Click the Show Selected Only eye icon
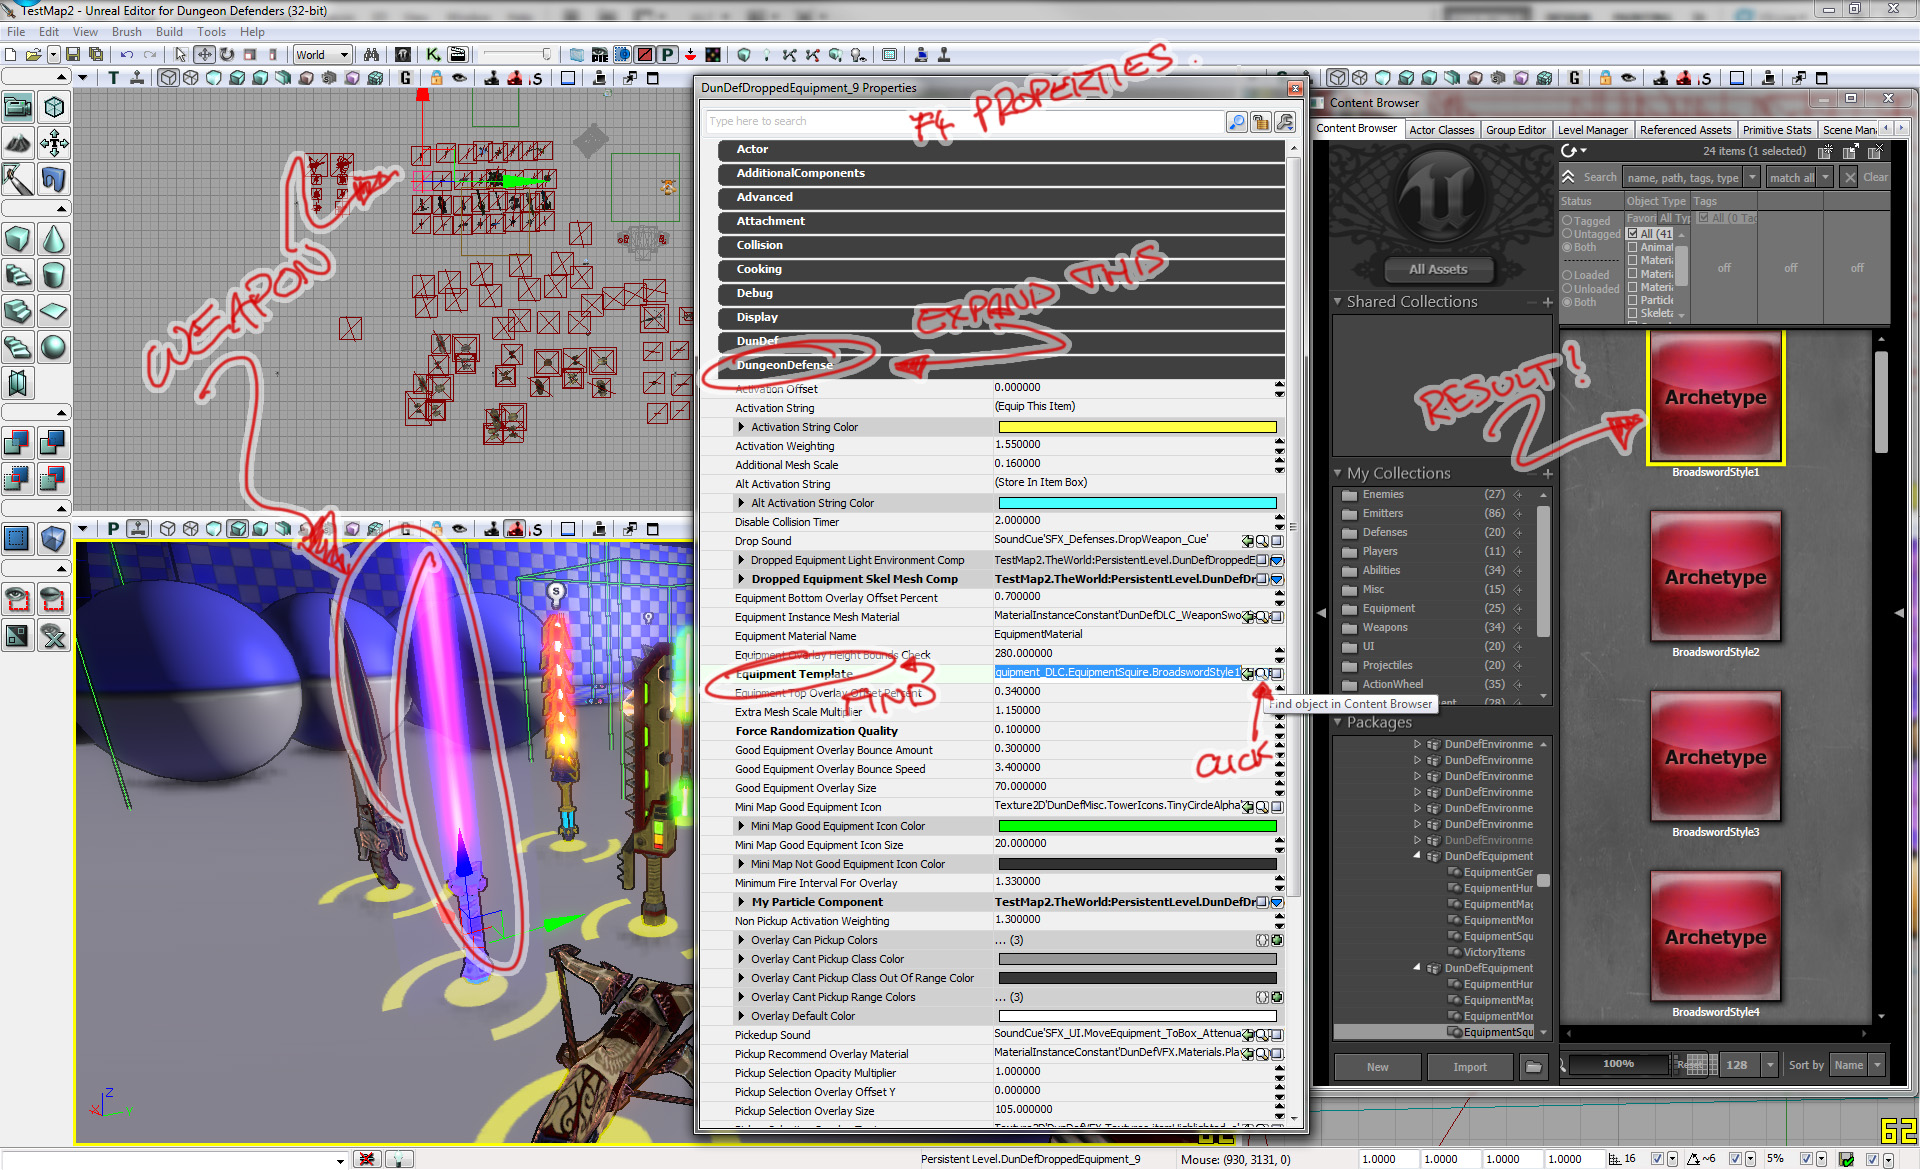1920x1170 pixels. [x=18, y=599]
